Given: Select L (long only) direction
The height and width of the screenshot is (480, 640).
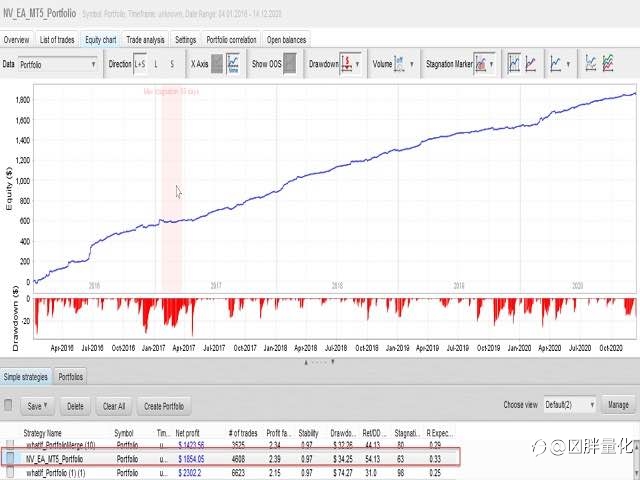Looking at the screenshot, I should coord(156,64).
